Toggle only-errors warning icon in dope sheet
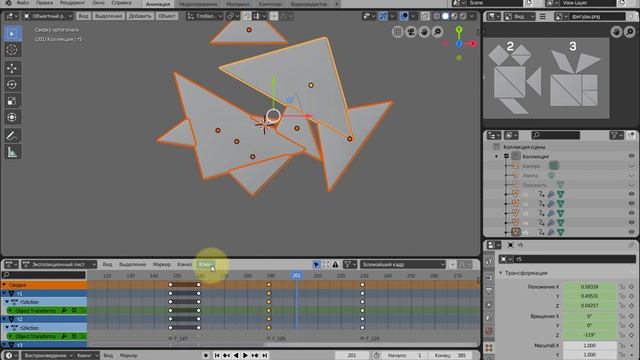 pyautogui.click(x=336, y=264)
